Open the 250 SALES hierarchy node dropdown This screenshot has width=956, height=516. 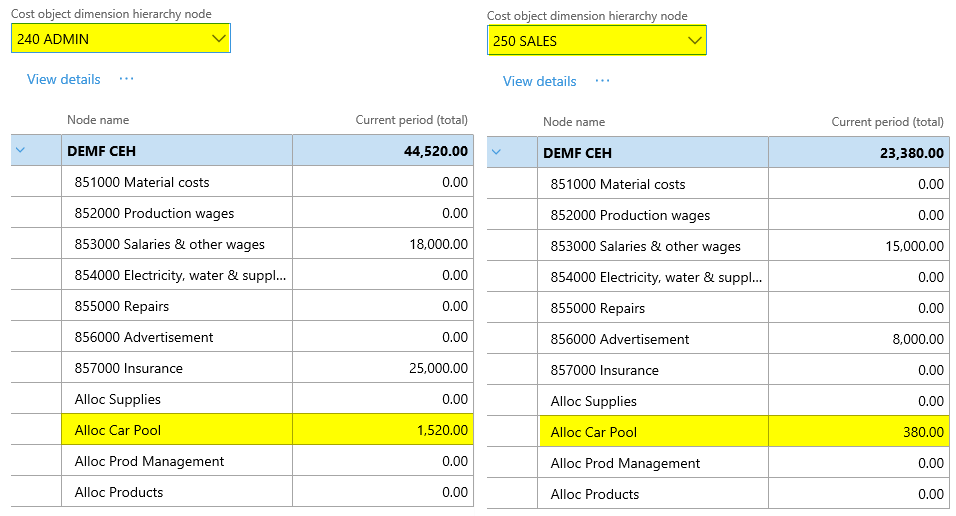695,41
